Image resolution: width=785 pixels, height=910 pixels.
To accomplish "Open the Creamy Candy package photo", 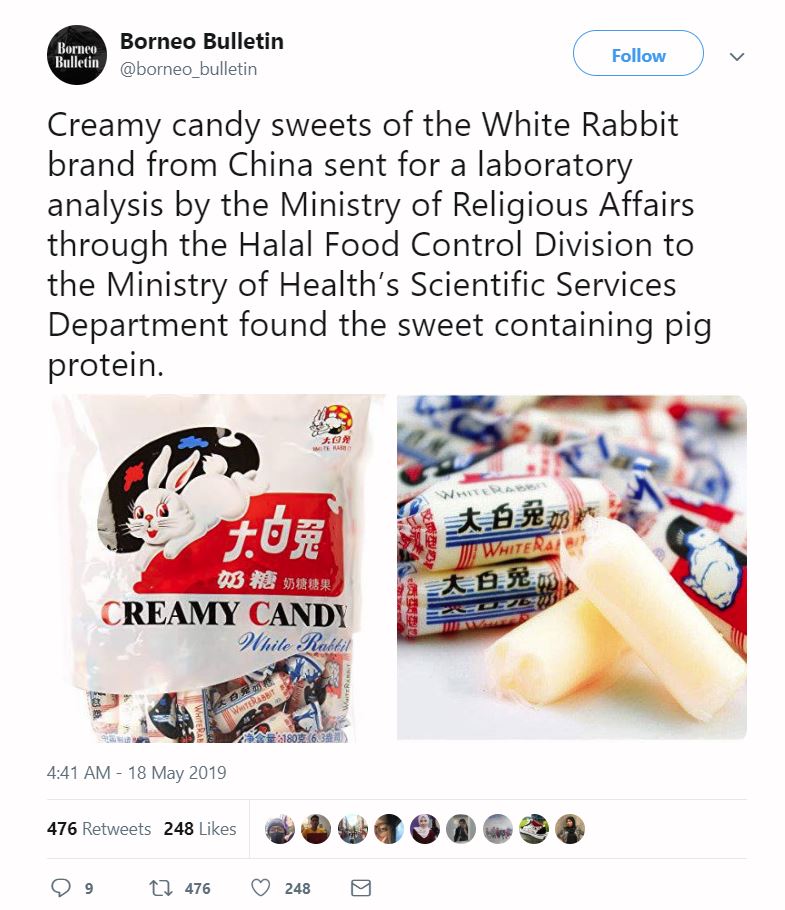I will tap(220, 569).
